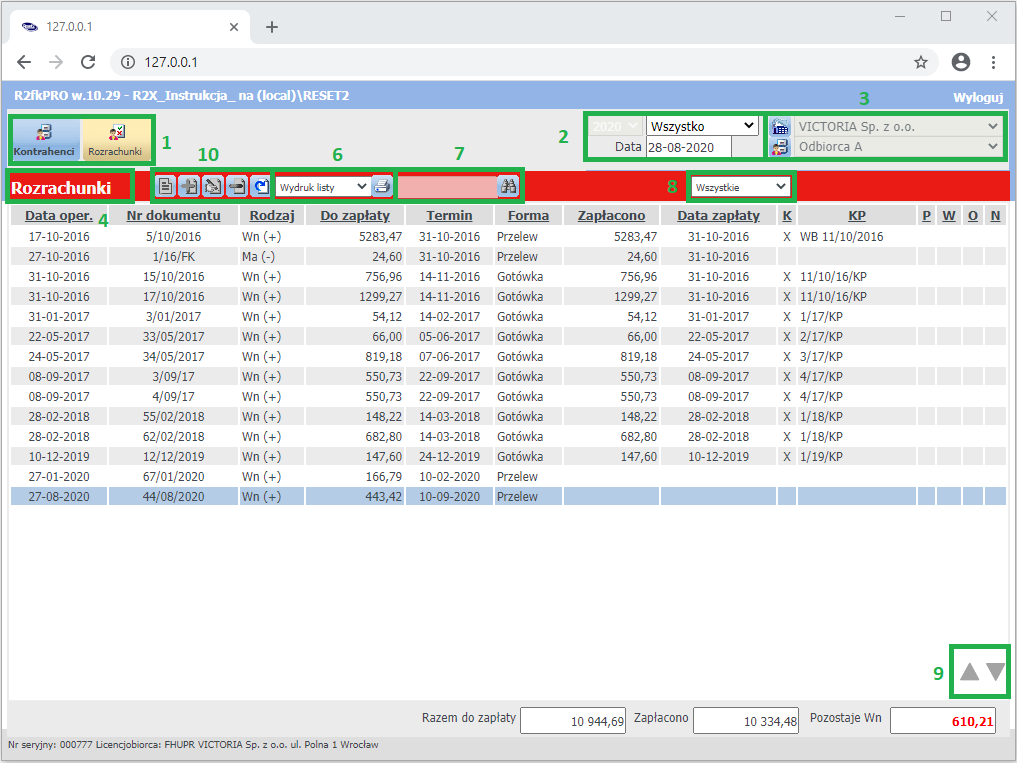1017x763 pixels.
Task: Reload the browser page
Action: pos(88,62)
